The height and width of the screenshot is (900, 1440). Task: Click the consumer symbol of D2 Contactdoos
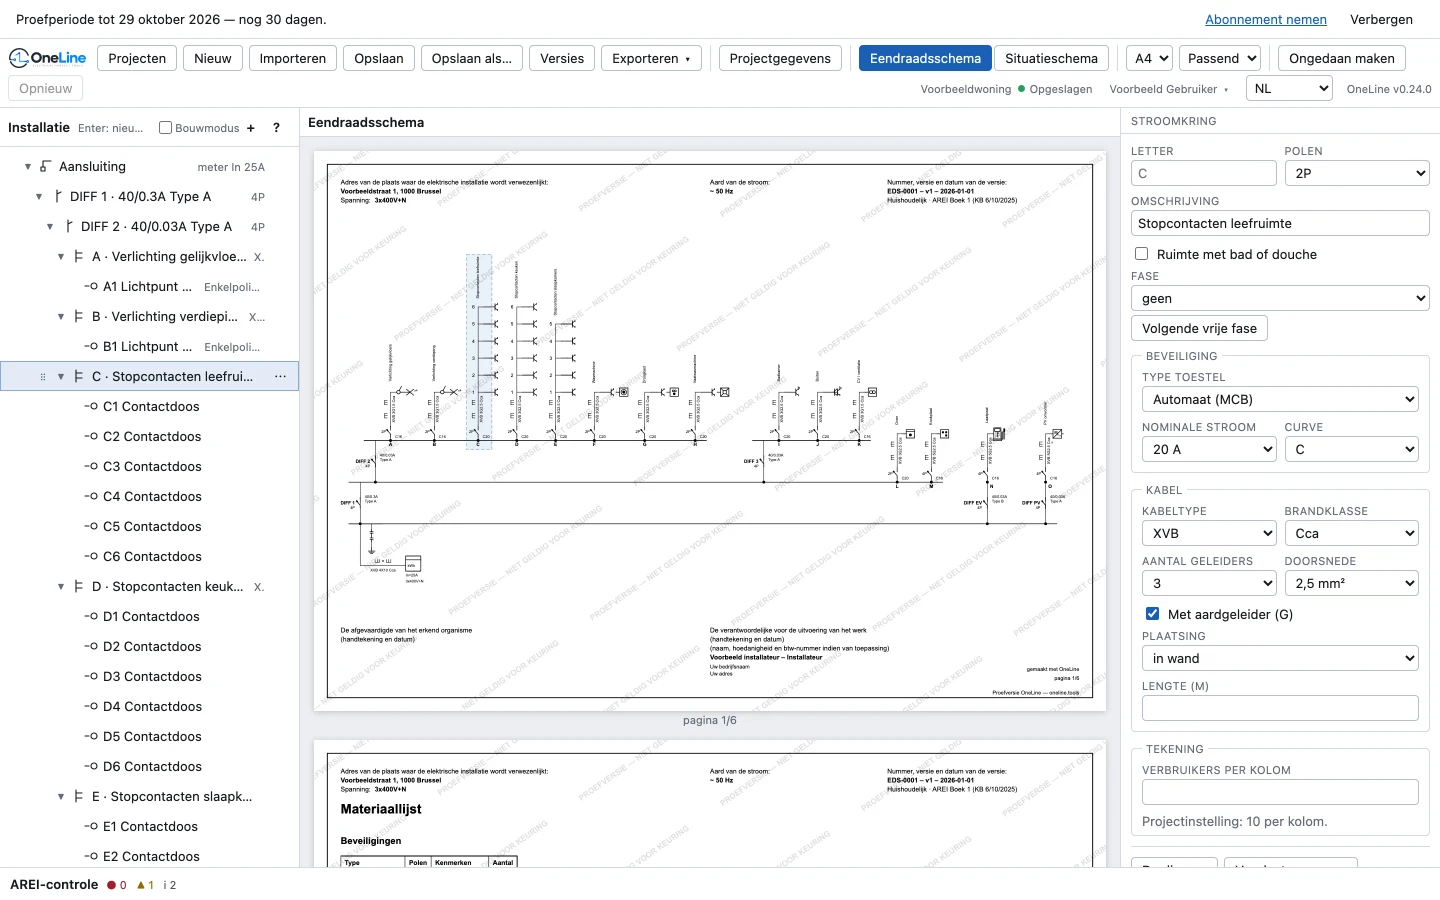[x=91, y=647]
